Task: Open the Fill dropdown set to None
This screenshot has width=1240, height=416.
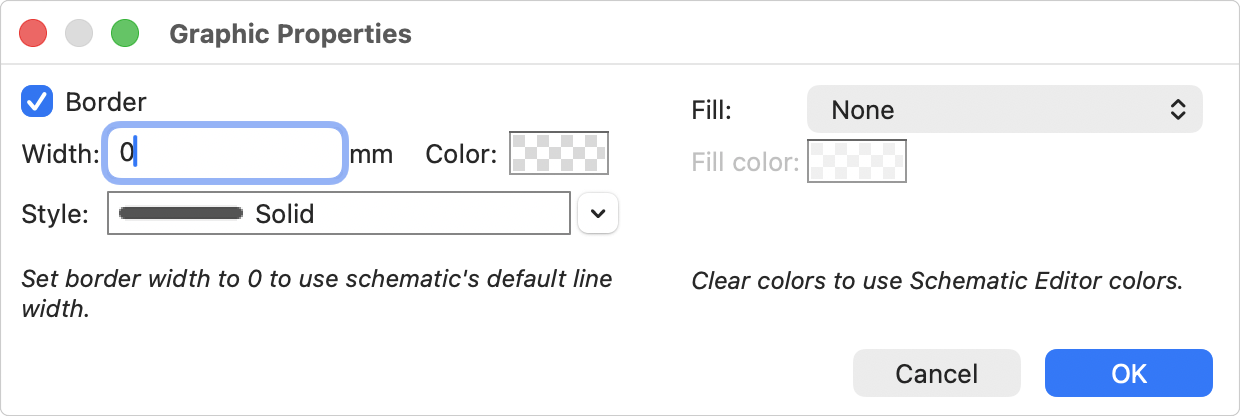Action: 1003,110
